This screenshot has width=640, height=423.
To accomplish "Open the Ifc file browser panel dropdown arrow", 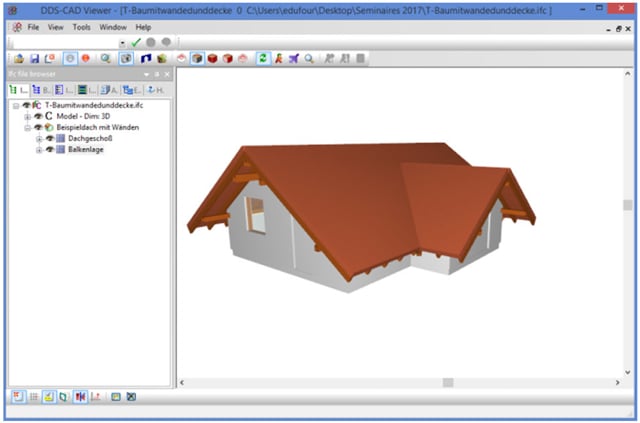I will click(x=147, y=74).
